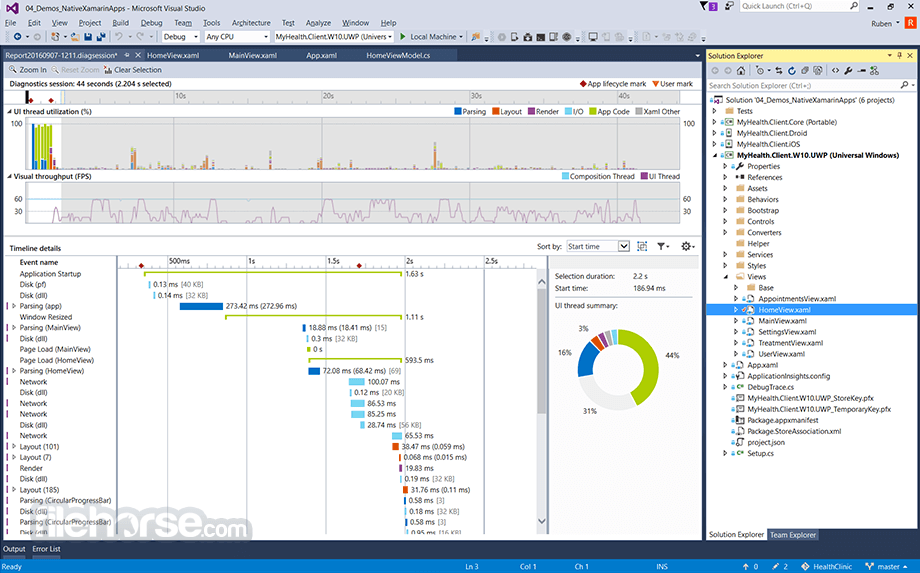Click Sync with Active Document icon
This screenshot has width=920, height=573.
click(x=779, y=70)
